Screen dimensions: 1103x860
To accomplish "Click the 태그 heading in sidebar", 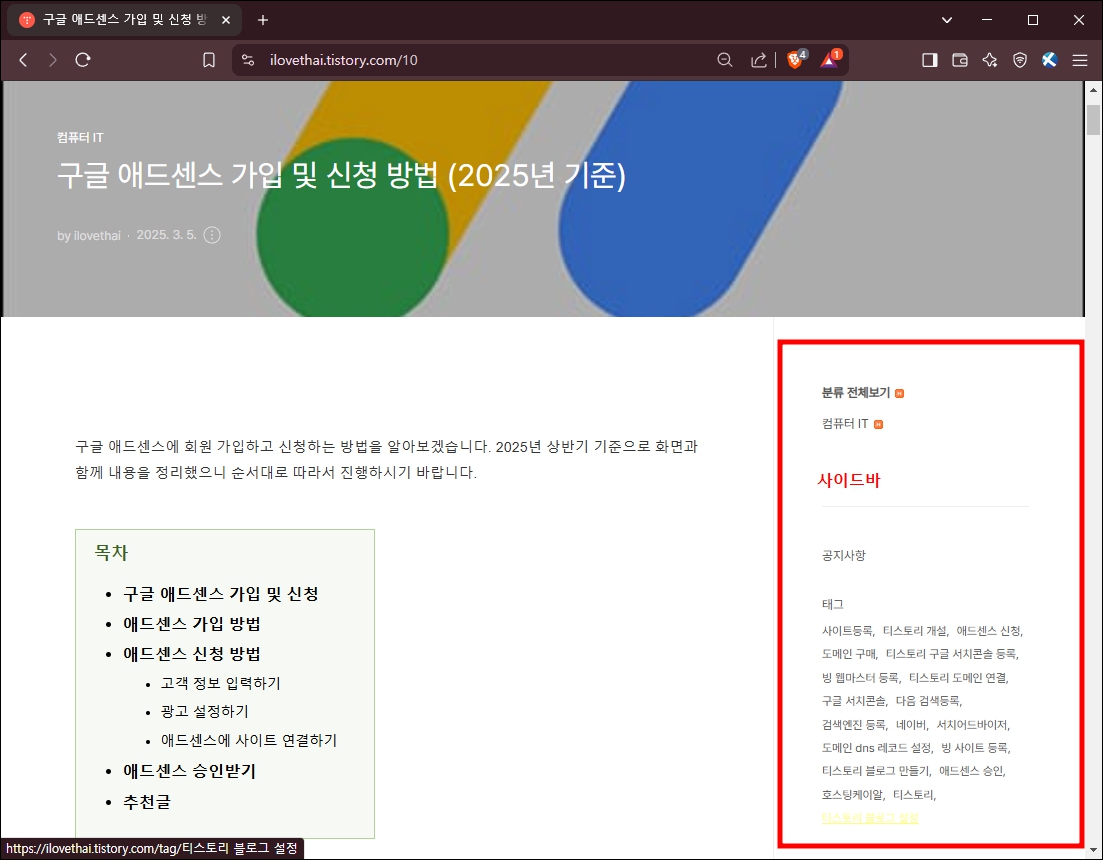I will click(832, 605).
